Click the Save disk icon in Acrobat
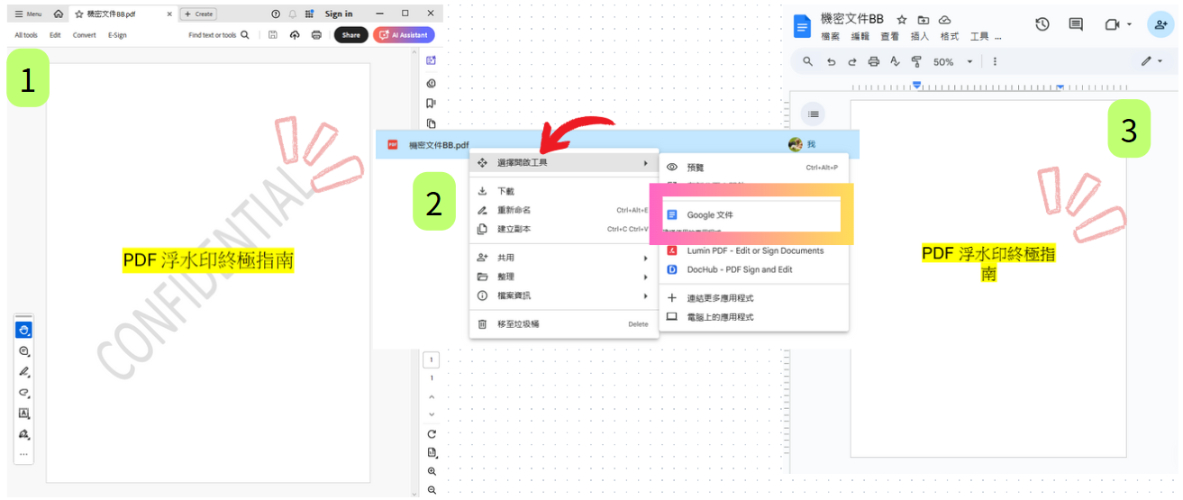This screenshot has height=500, width=1183. click(273, 35)
